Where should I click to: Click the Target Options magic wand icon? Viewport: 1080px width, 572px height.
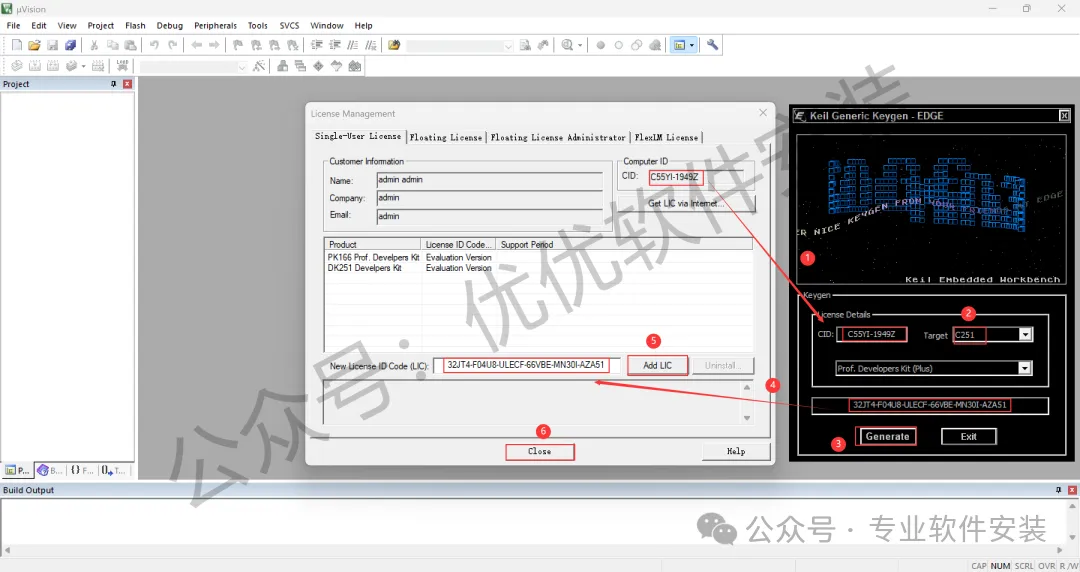click(x=259, y=66)
